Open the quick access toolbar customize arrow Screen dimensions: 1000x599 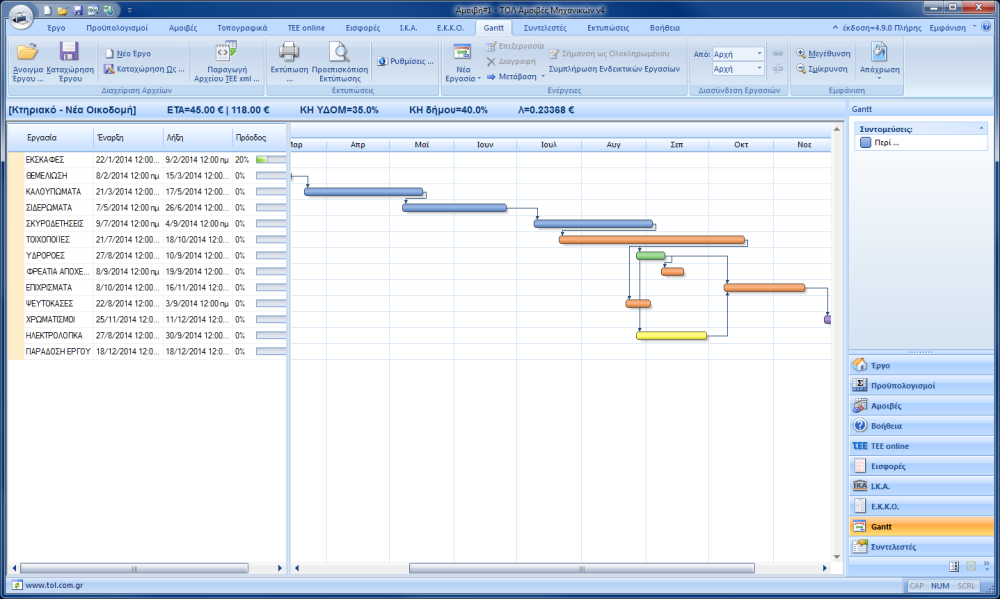(129, 10)
